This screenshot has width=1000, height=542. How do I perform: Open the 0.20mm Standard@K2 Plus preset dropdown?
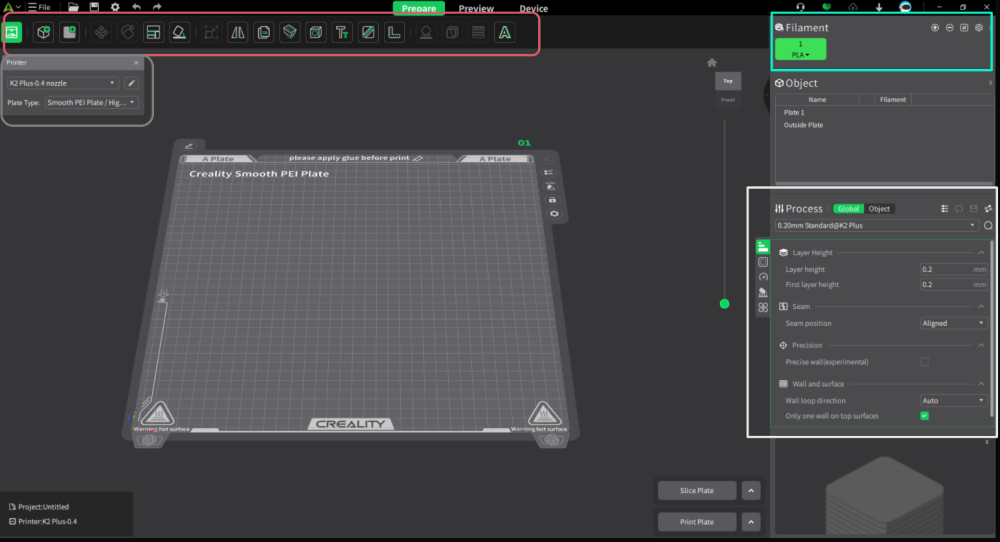coord(876,225)
